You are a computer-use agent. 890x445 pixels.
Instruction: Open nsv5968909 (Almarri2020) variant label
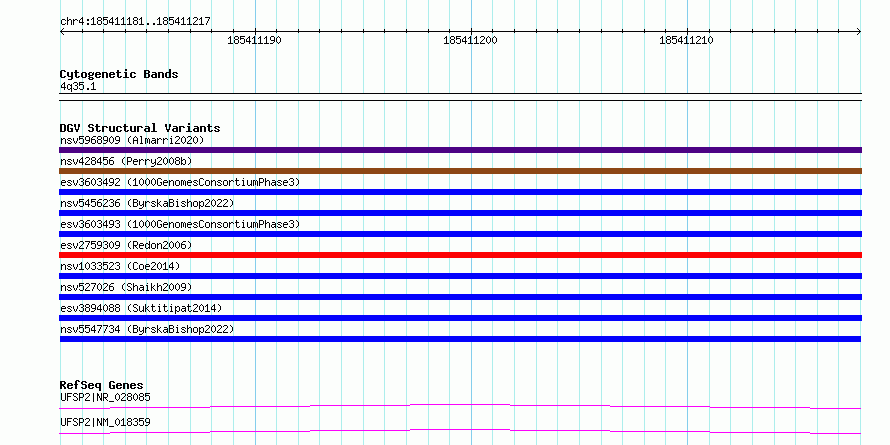pyautogui.click(x=132, y=140)
